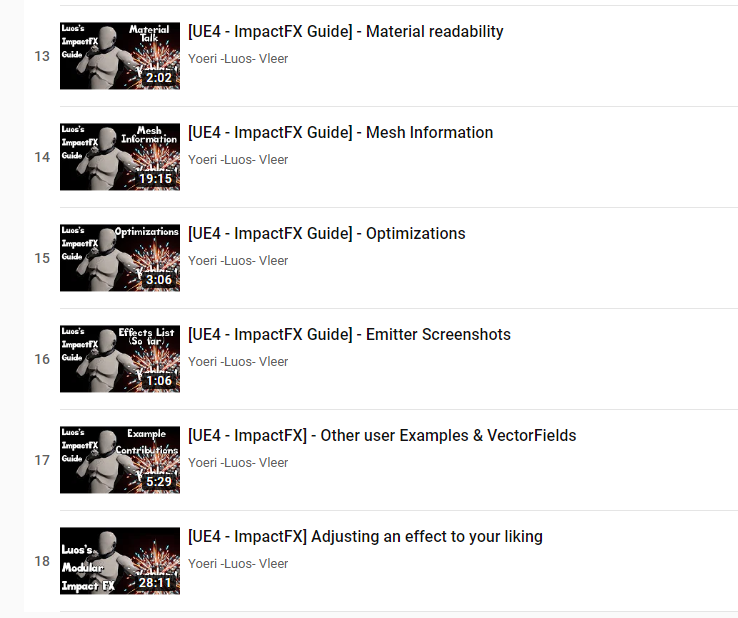Image resolution: width=738 pixels, height=618 pixels.
Task: Open the Modular Impact FX thumbnail
Action: (120, 561)
